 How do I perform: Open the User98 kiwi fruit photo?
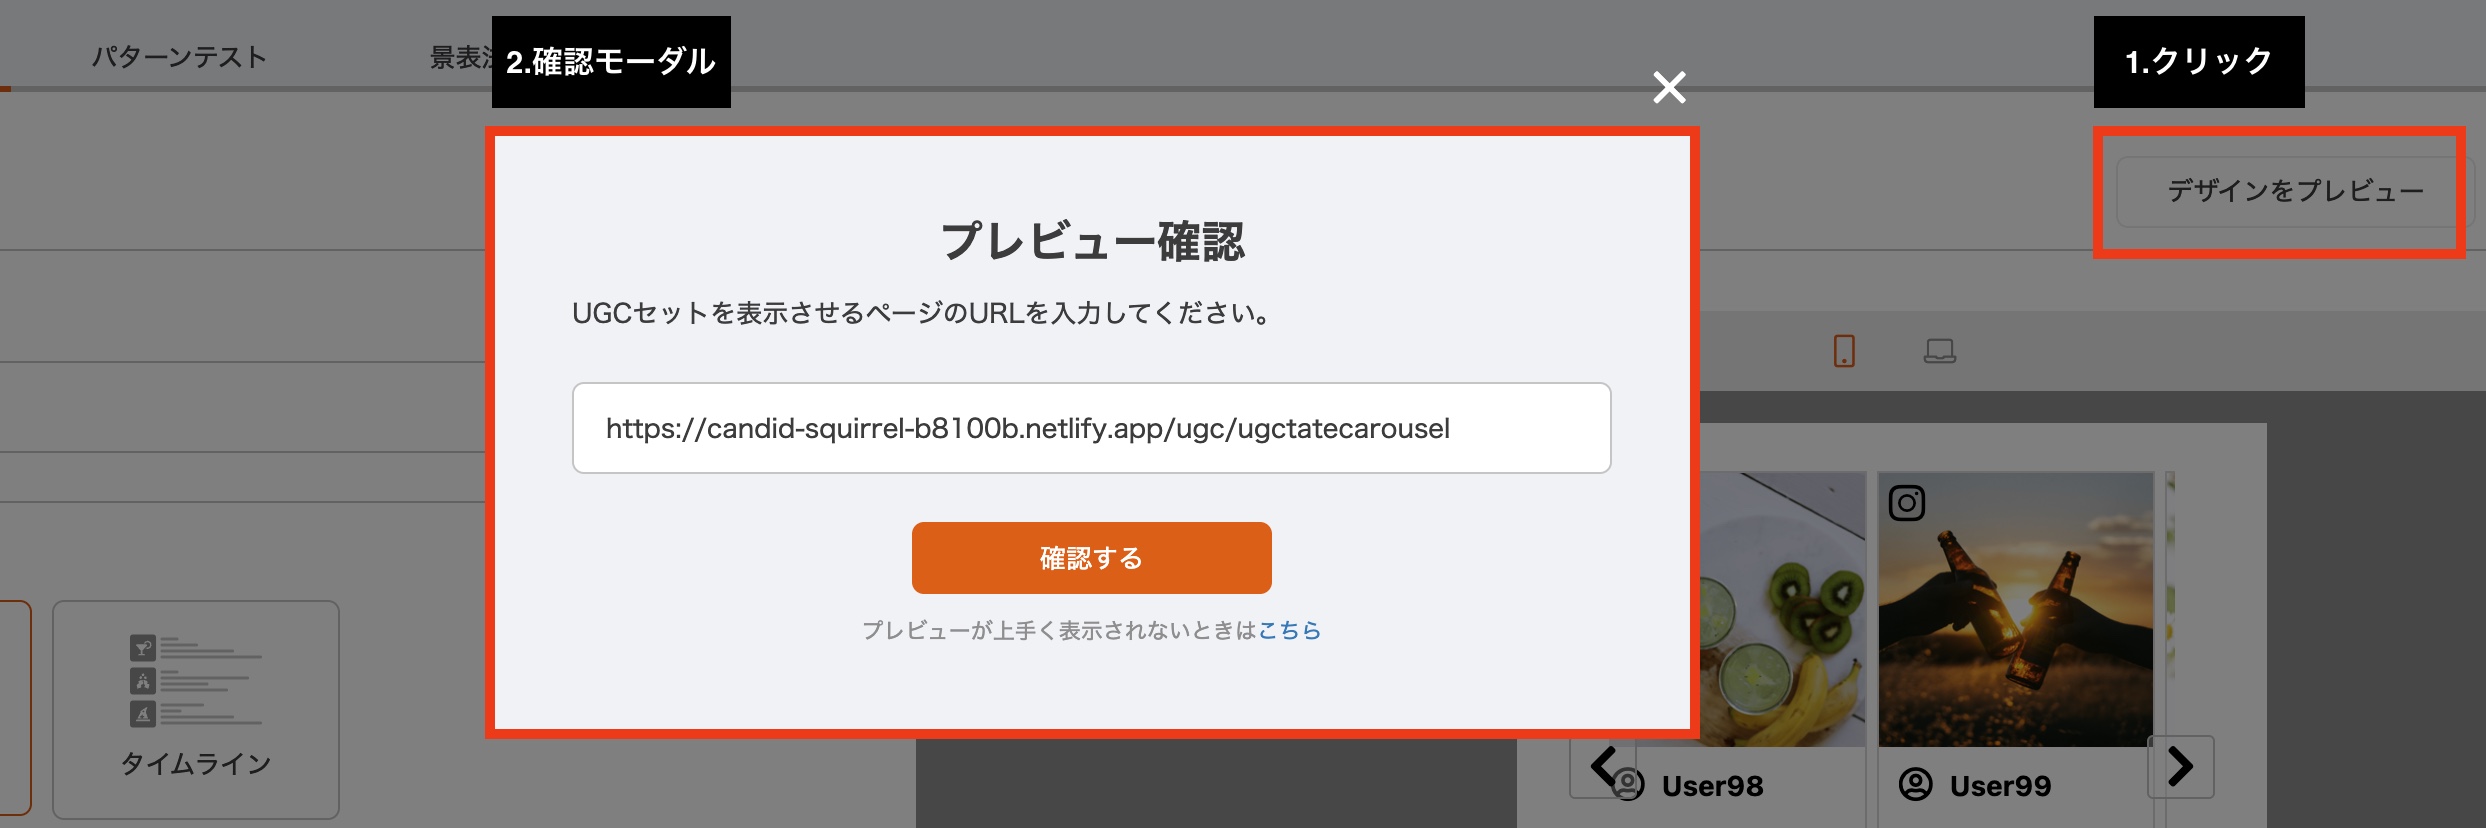click(x=1783, y=610)
